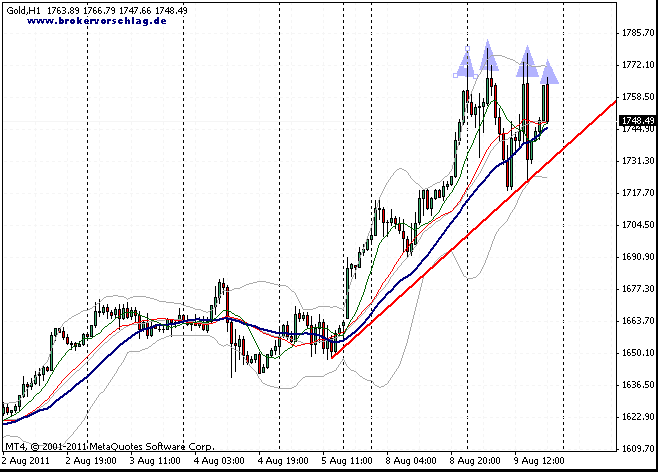Click price scale value 1758.50
This screenshot has height=472, width=658.
coord(638,96)
